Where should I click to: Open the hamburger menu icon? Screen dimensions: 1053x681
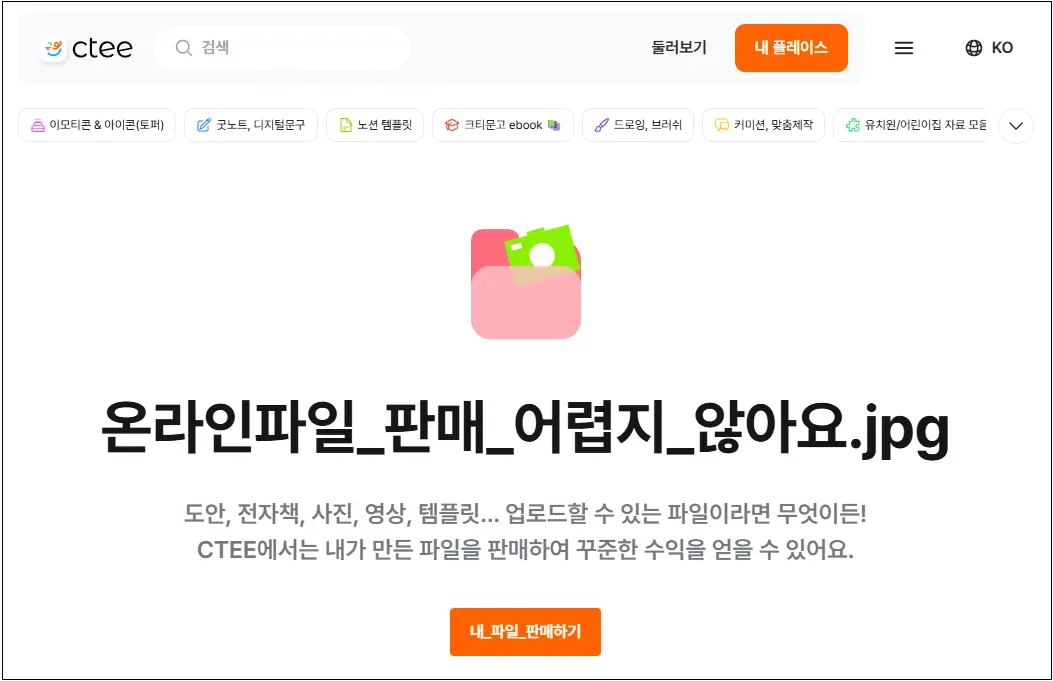point(904,48)
